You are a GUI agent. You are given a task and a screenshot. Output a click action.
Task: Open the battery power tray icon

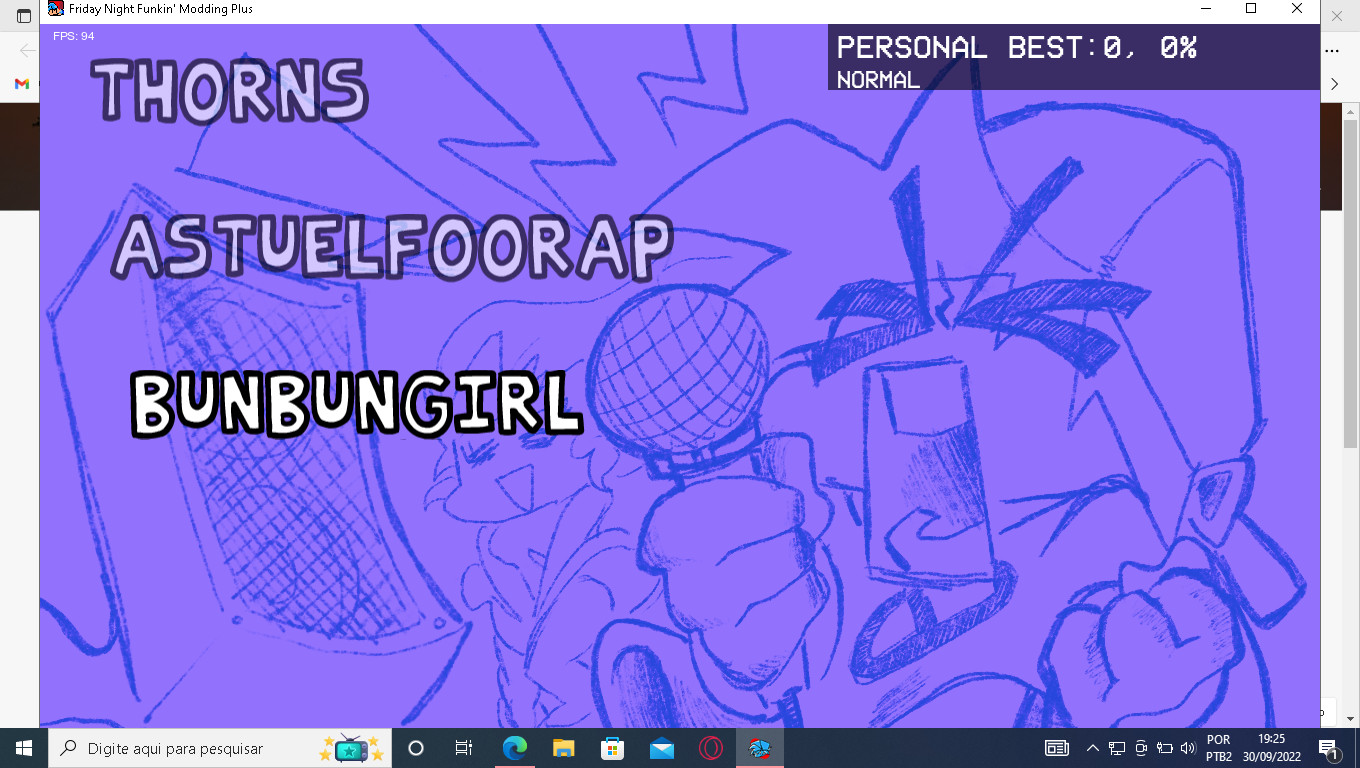pyautogui.click(x=1164, y=748)
